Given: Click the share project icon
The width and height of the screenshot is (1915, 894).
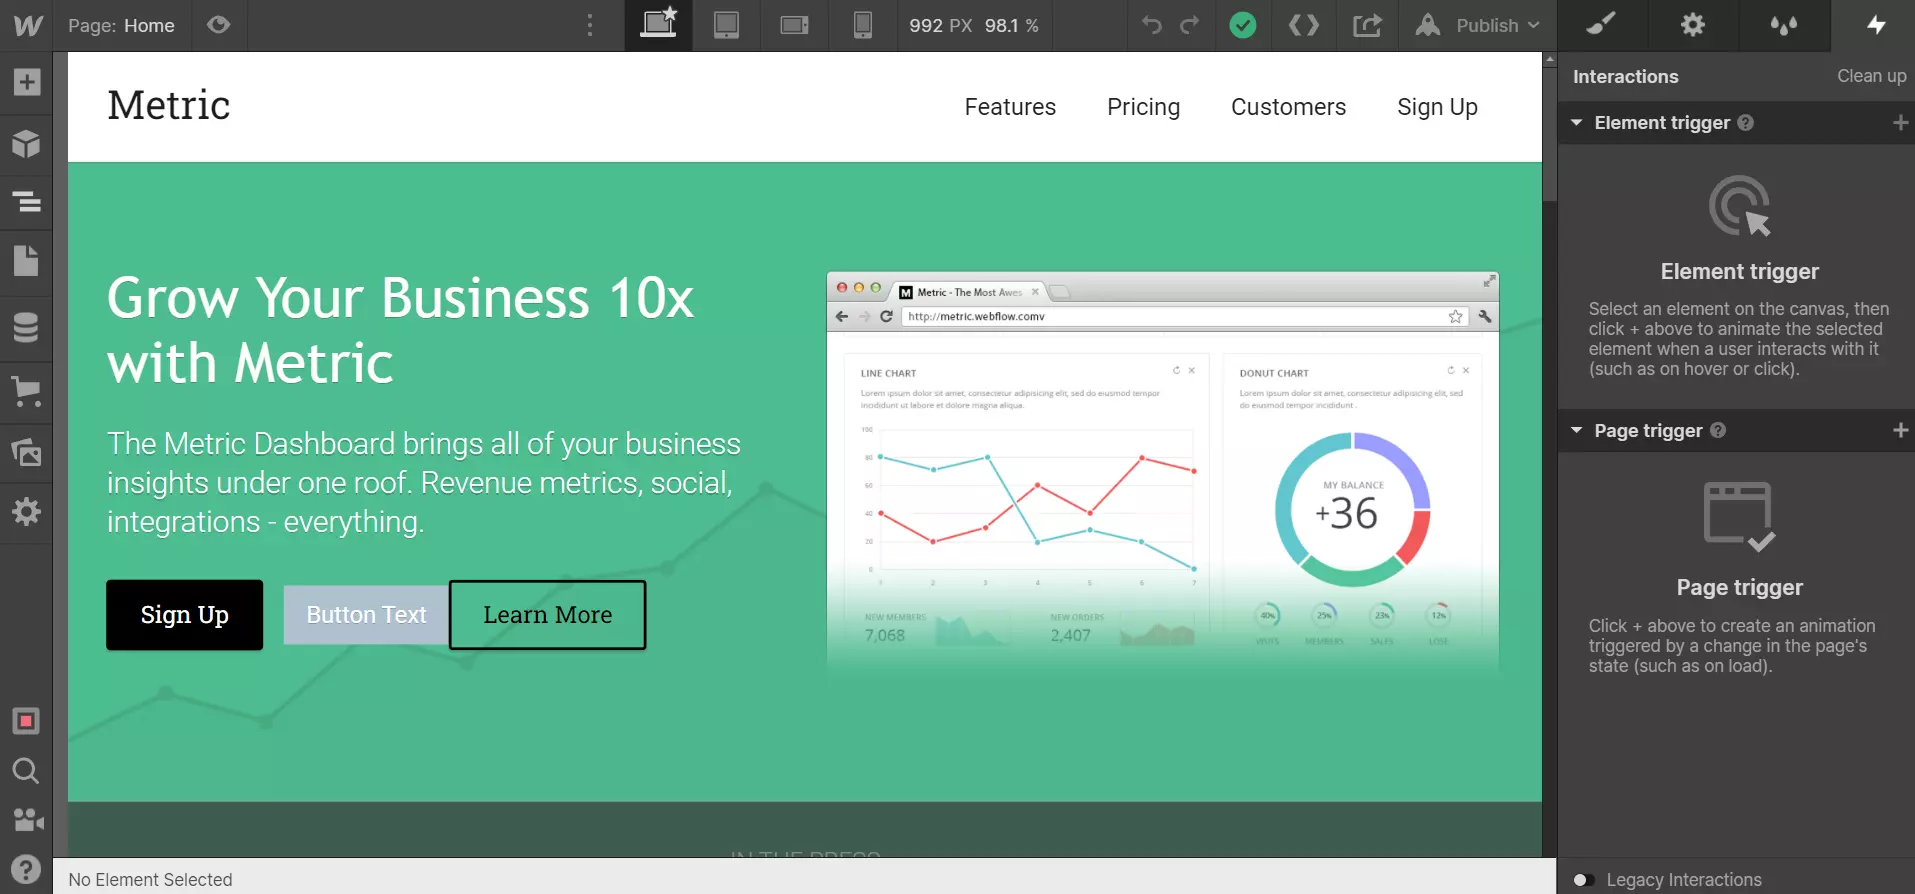Looking at the screenshot, I should coord(1367,25).
